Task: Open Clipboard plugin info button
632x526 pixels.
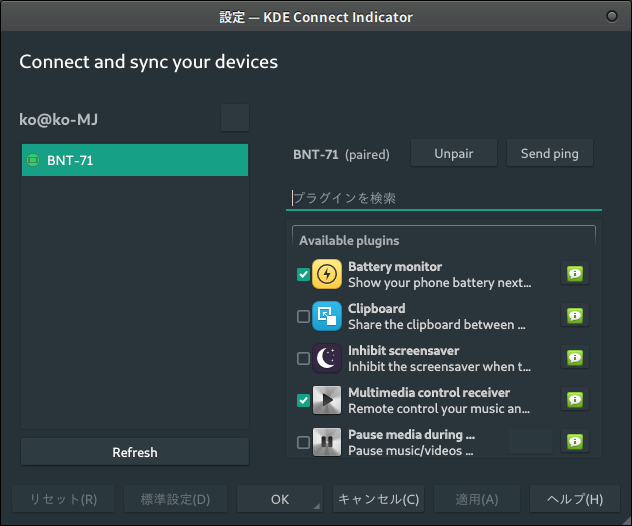Action: pyautogui.click(x=575, y=316)
